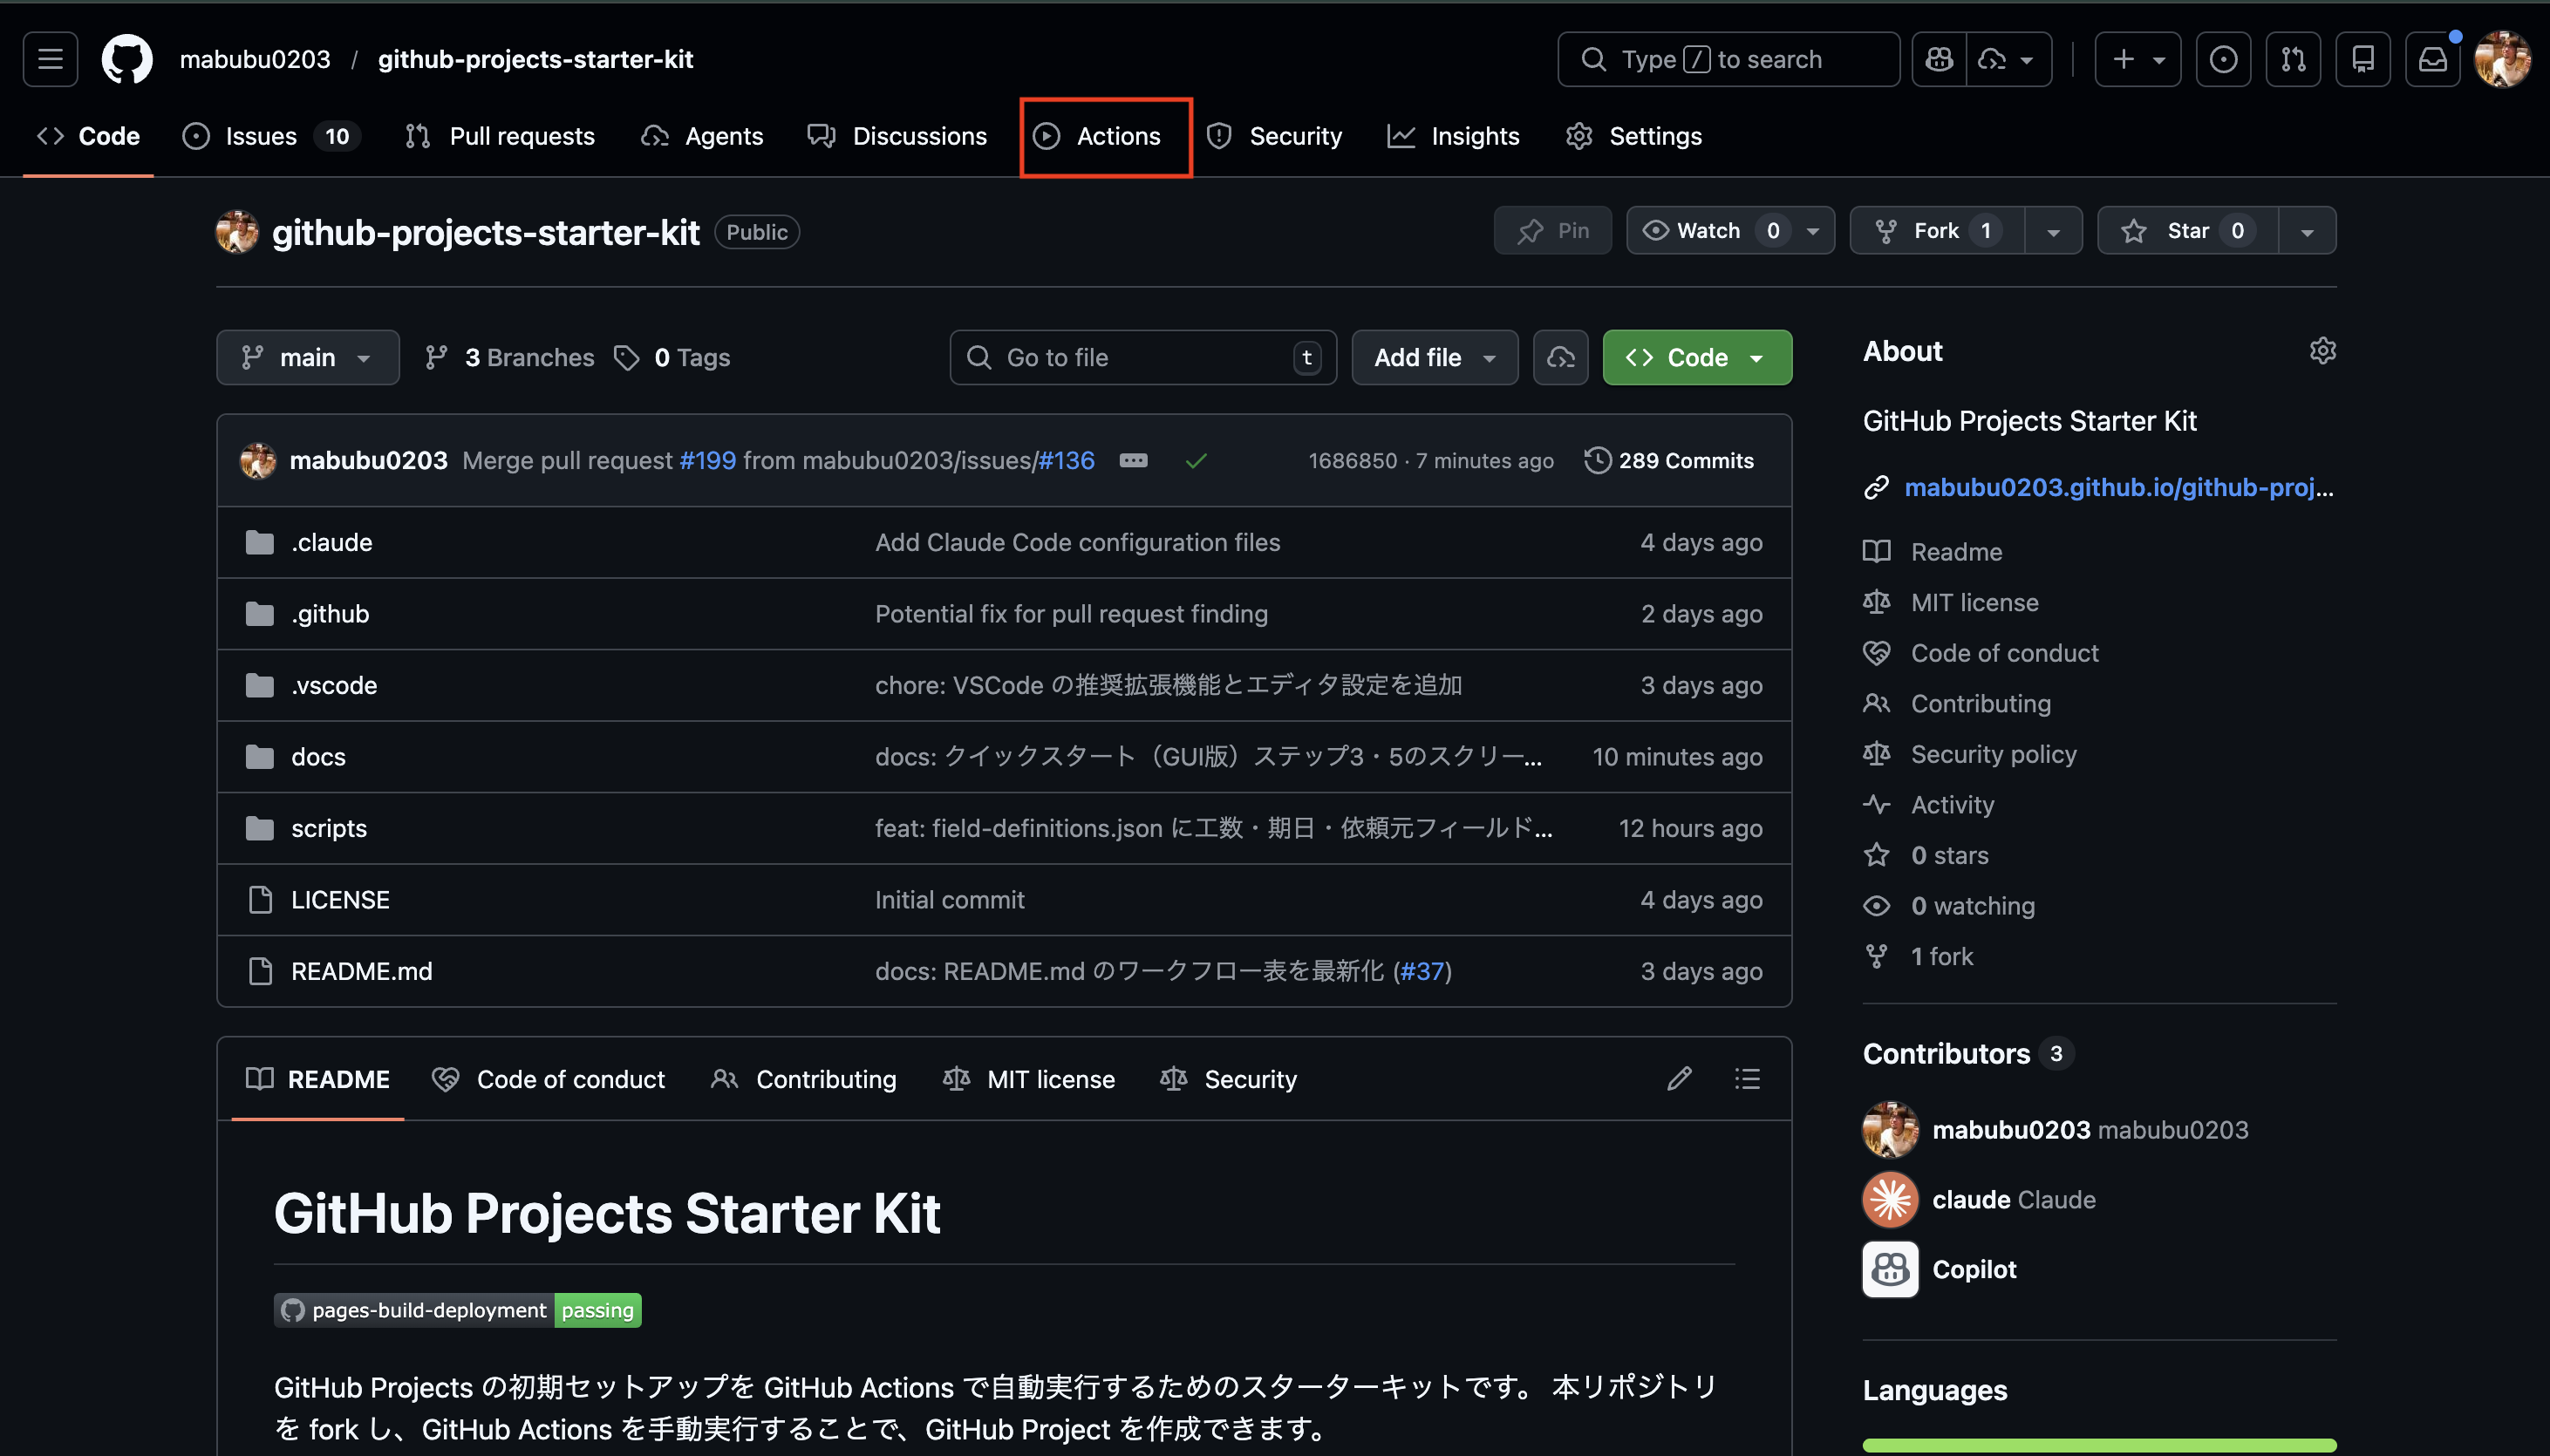View the 0 Tags link

(x=671, y=357)
